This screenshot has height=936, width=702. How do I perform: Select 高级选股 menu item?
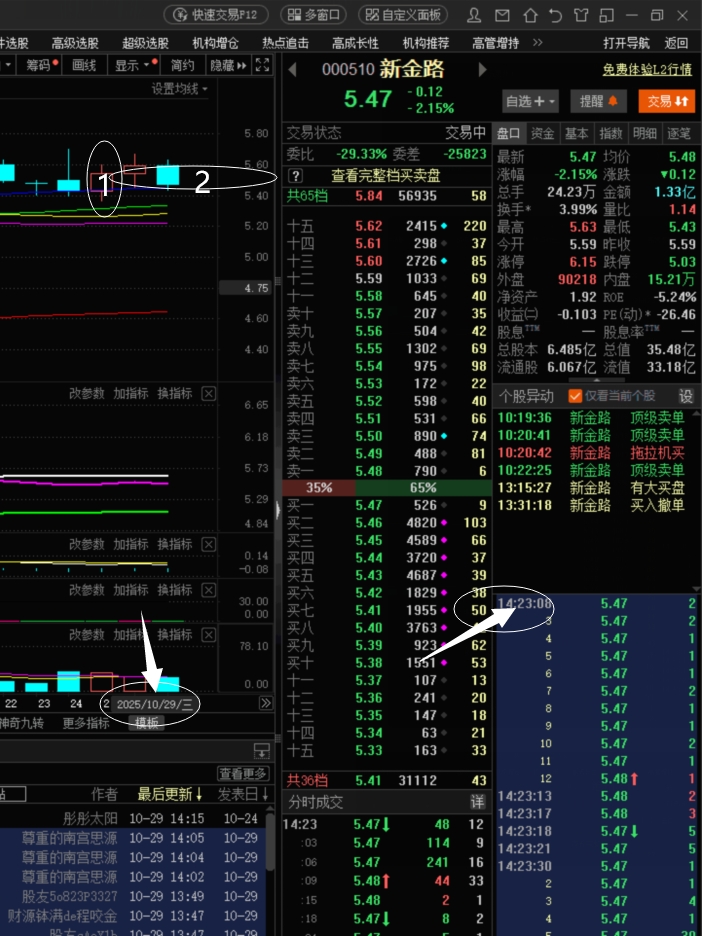click(x=75, y=43)
